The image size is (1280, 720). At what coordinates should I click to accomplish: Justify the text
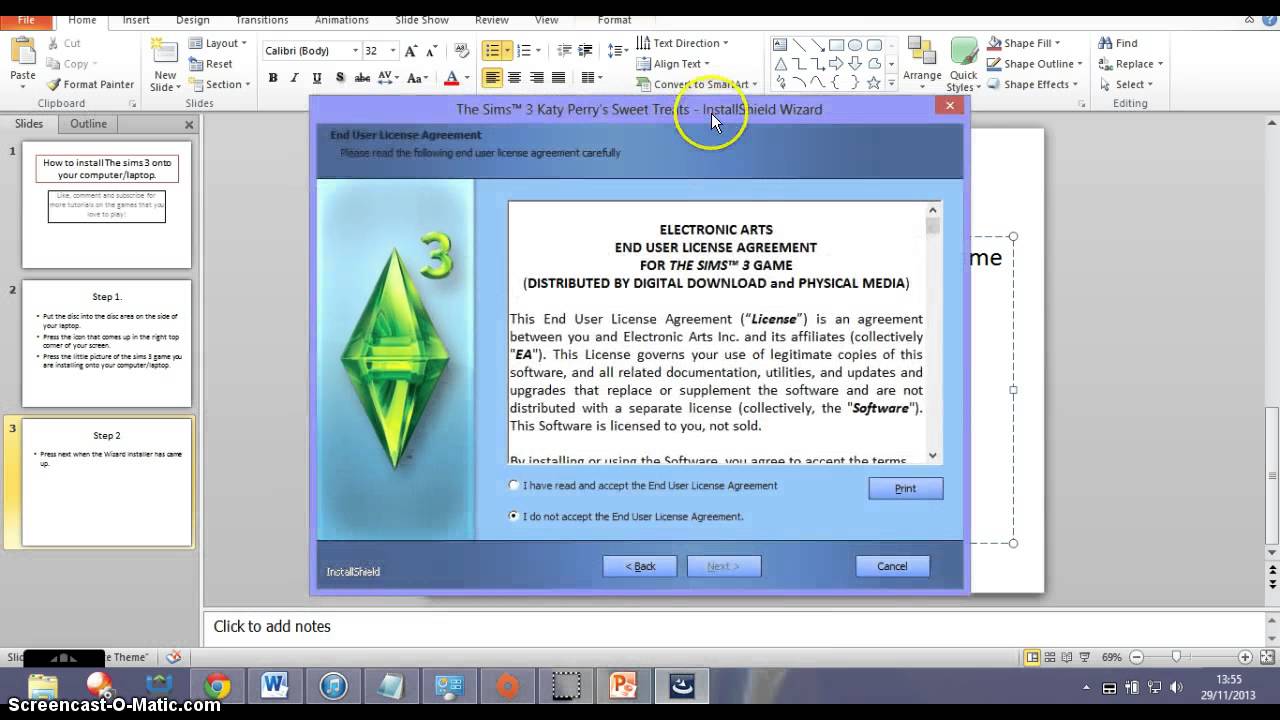(x=558, y=78)
